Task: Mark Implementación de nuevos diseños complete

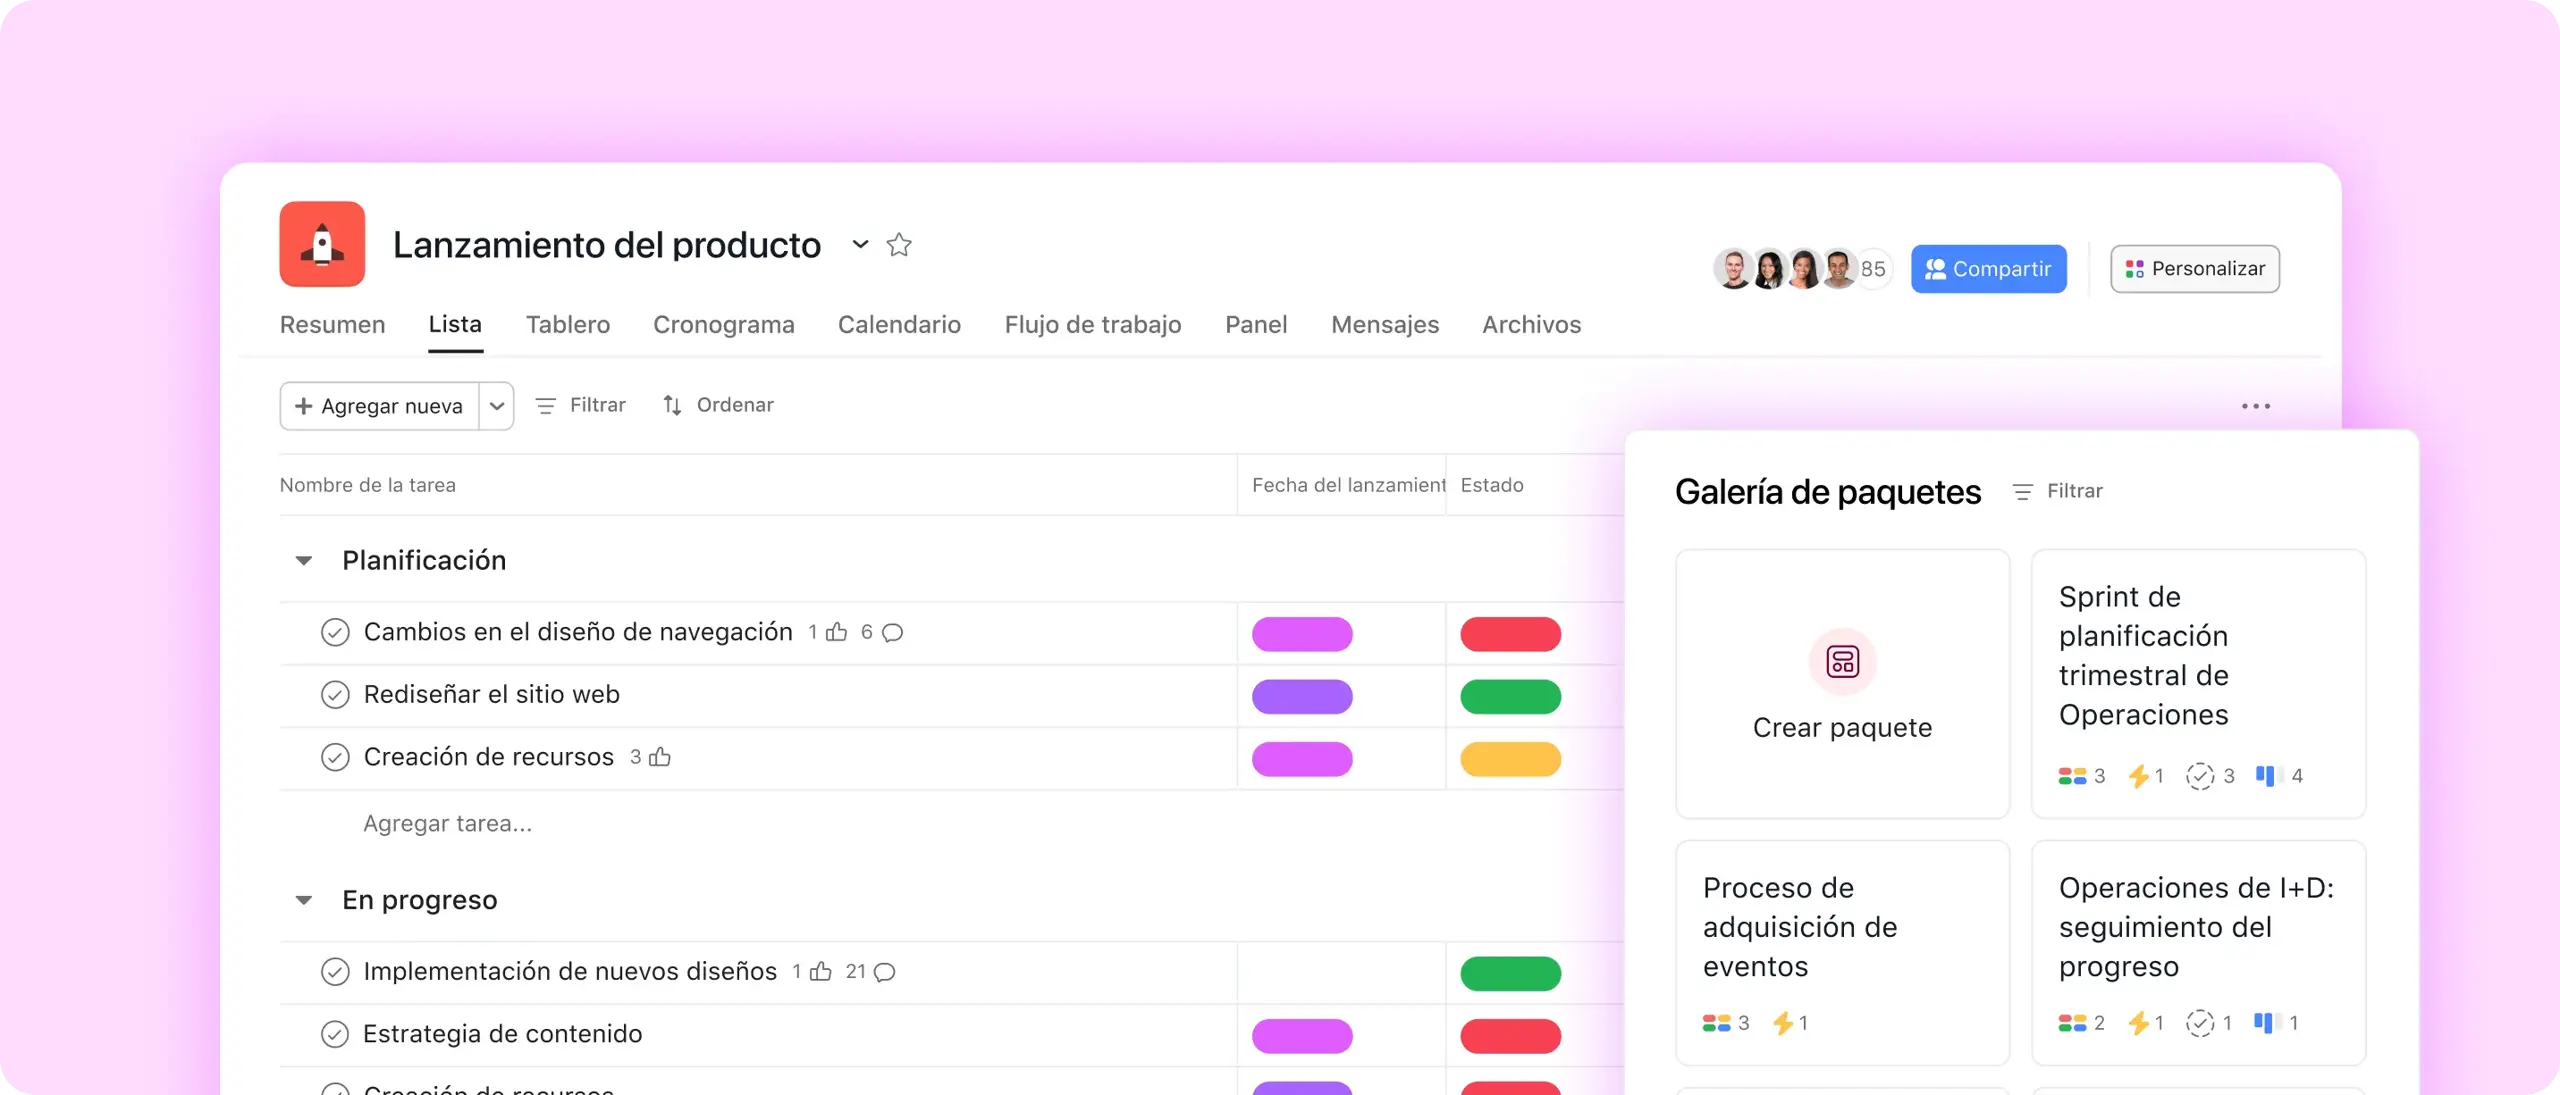Action: (x=335, y=972)
